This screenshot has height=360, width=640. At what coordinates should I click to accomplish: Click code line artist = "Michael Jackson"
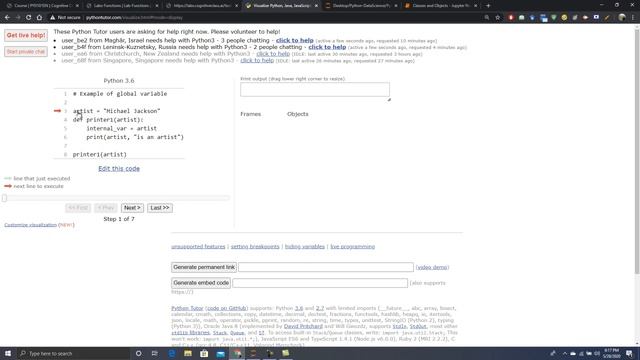pyautogui.click(x=116, y=111)
